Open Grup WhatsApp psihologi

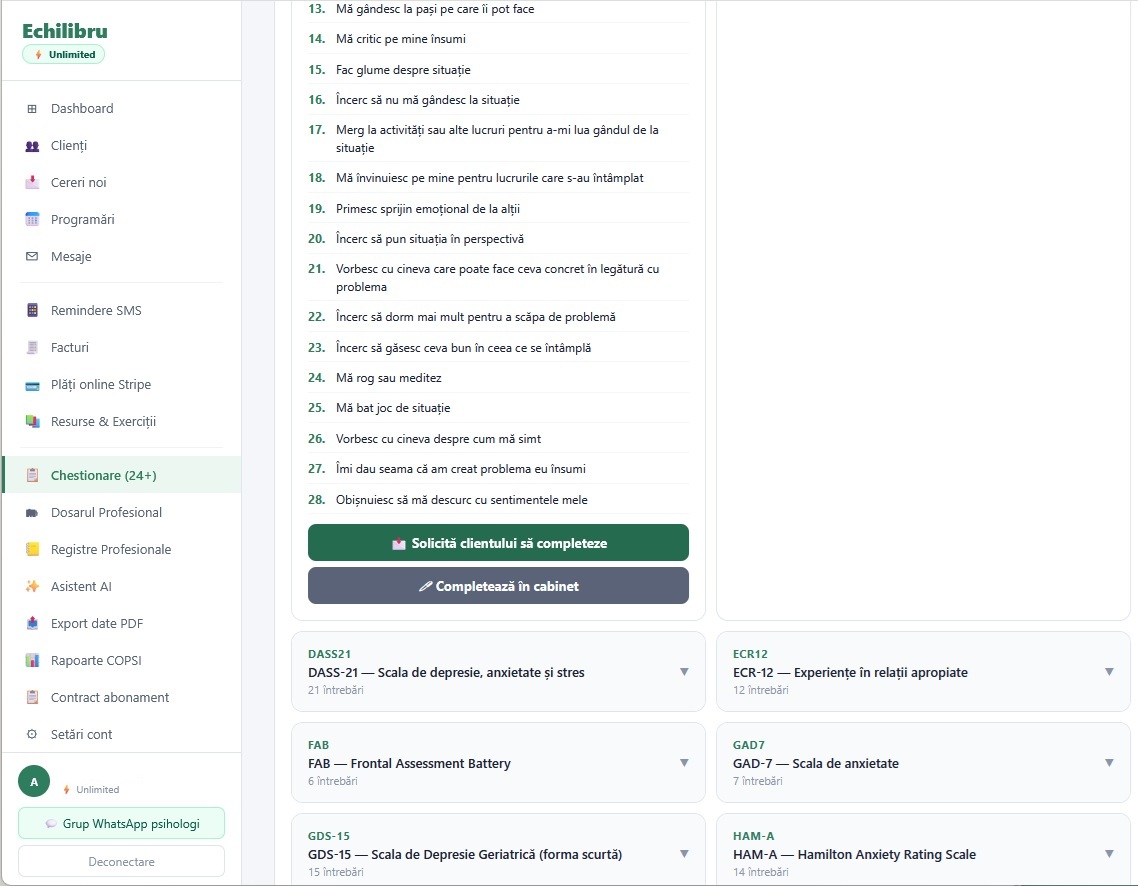point(121,823)
